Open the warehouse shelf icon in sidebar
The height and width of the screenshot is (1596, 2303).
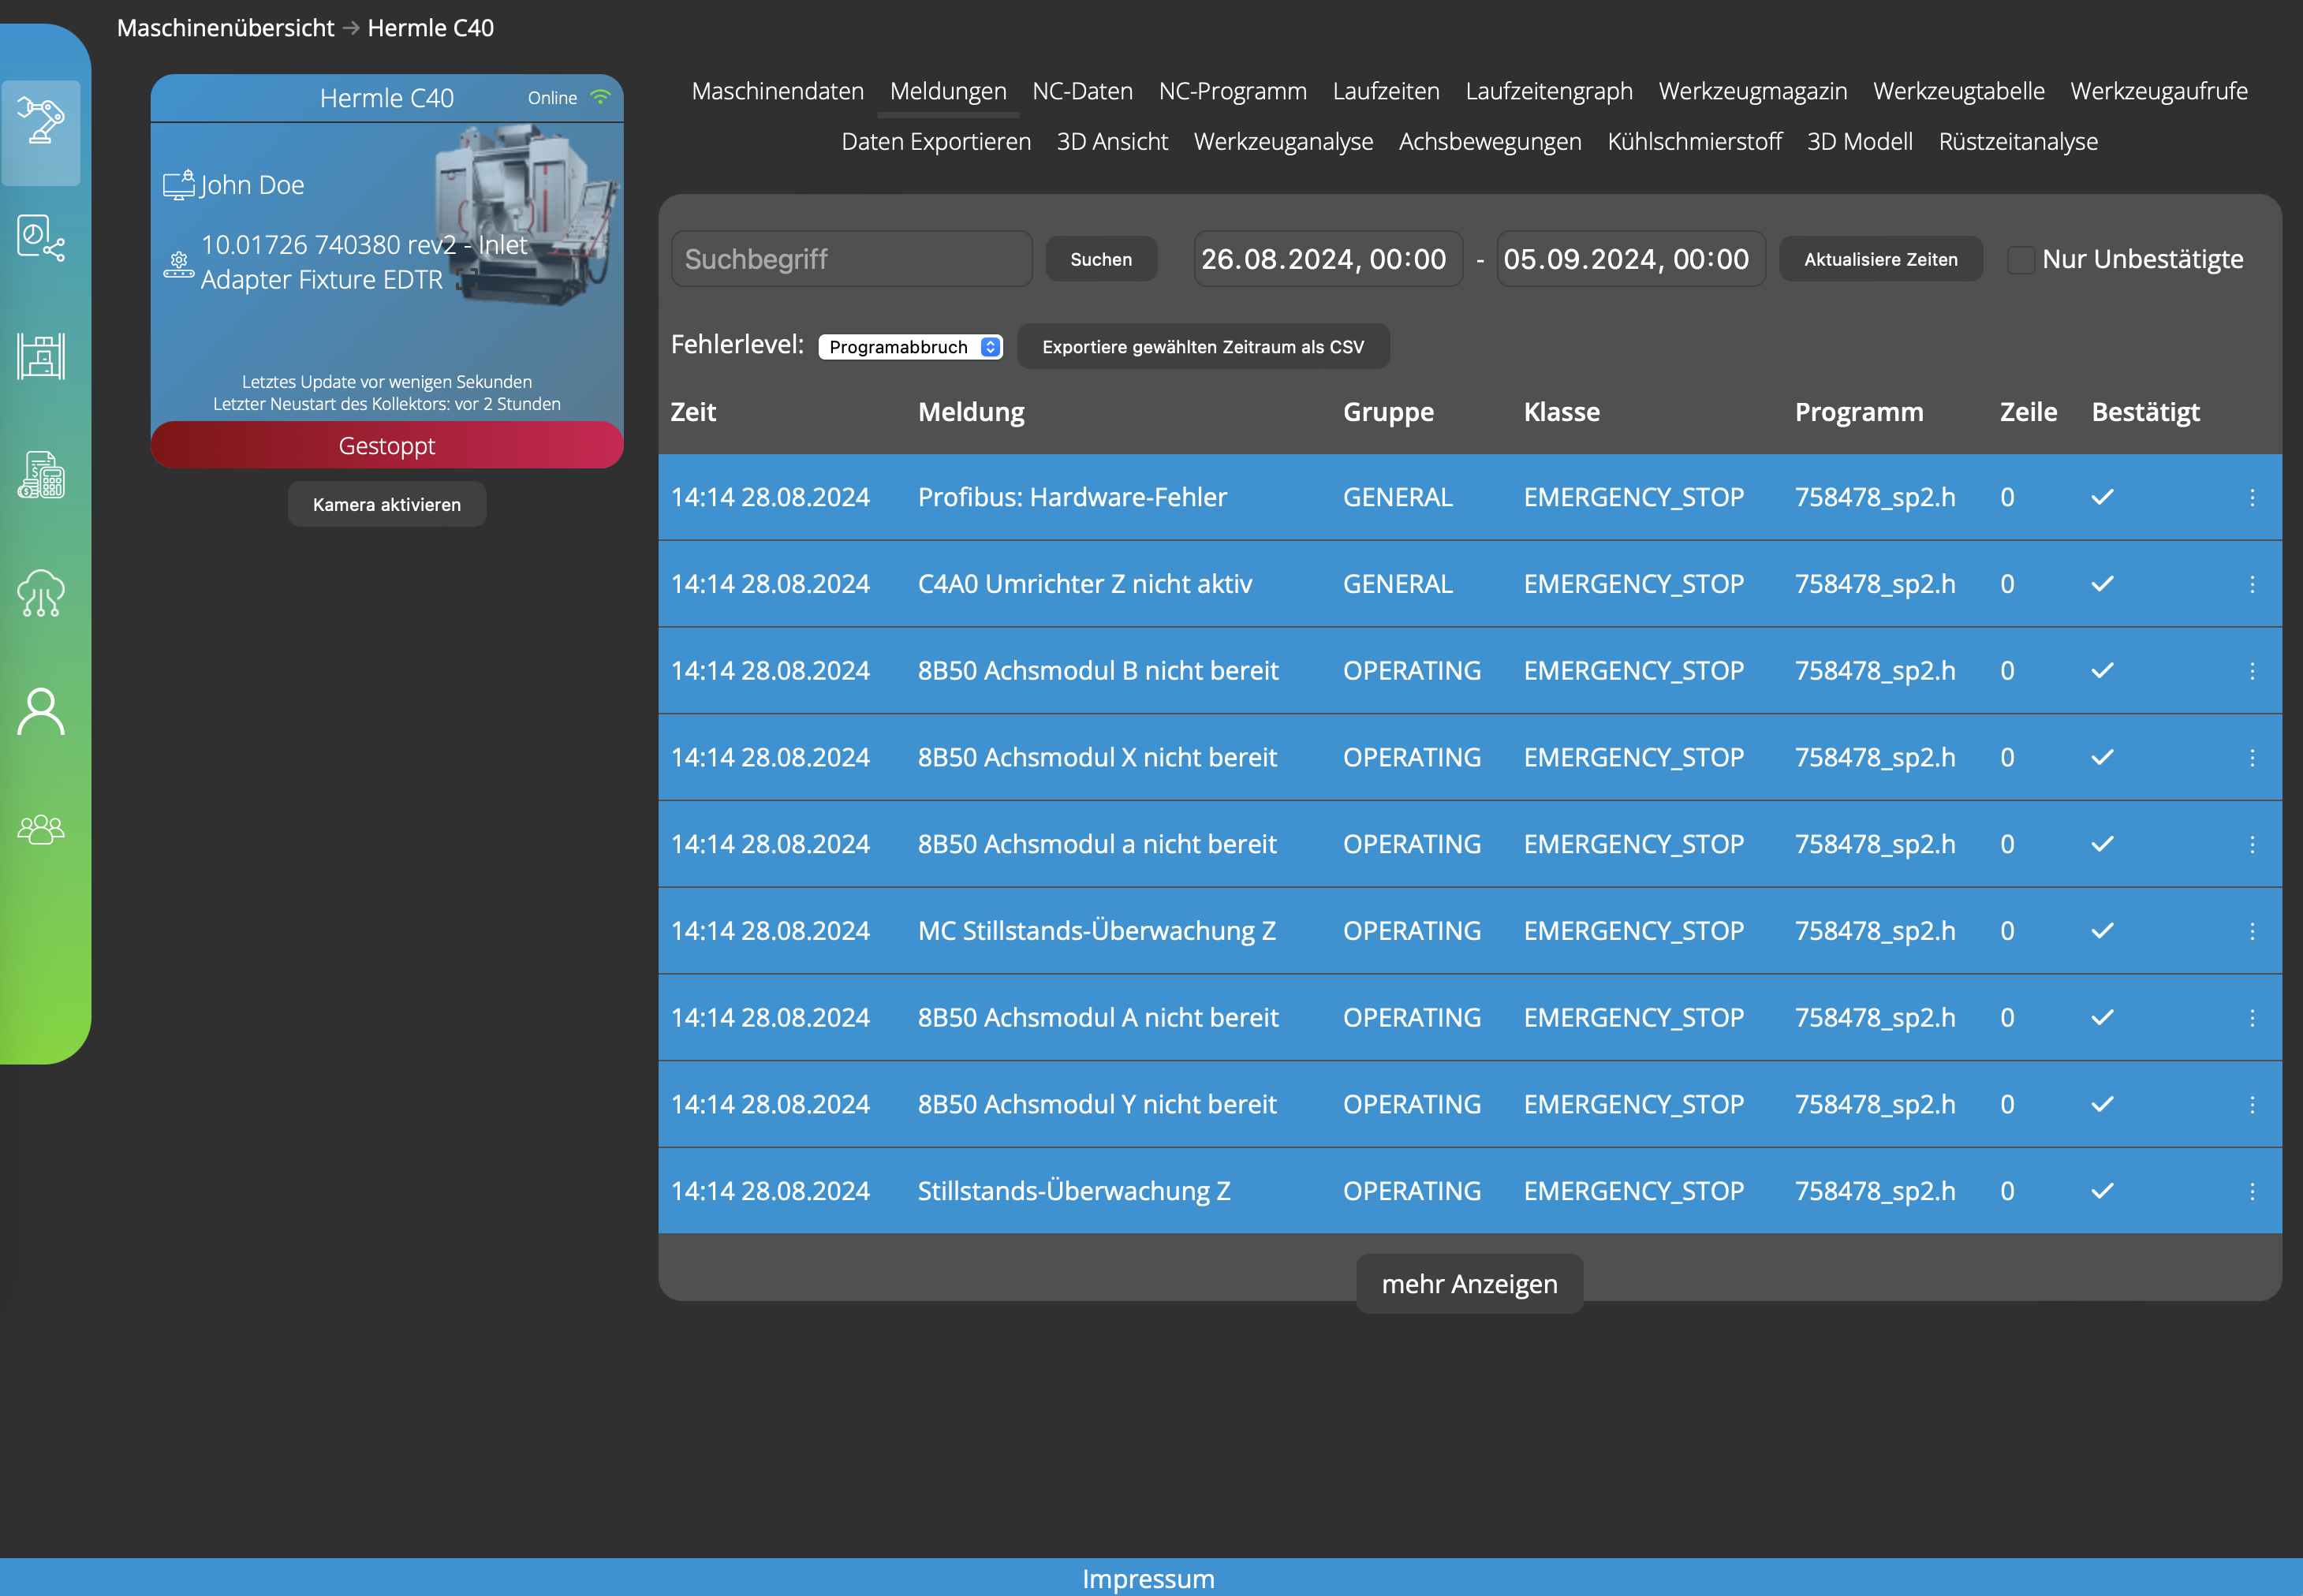(41, 357)
